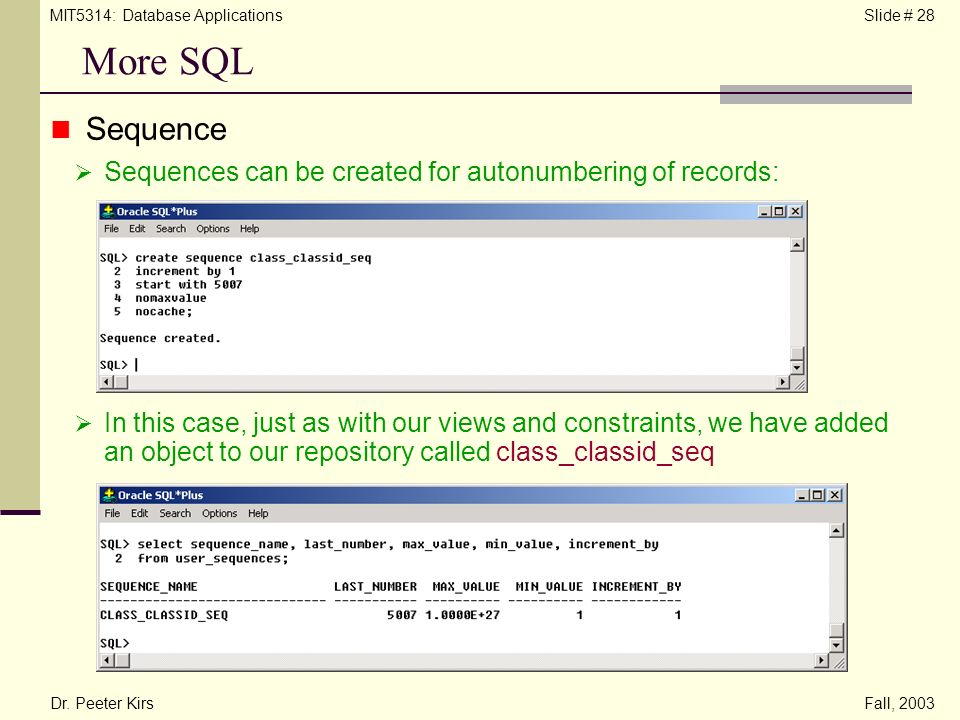Click upper SQL*Plus title bar app icon

pyautogui.click(x=108, y=211)
